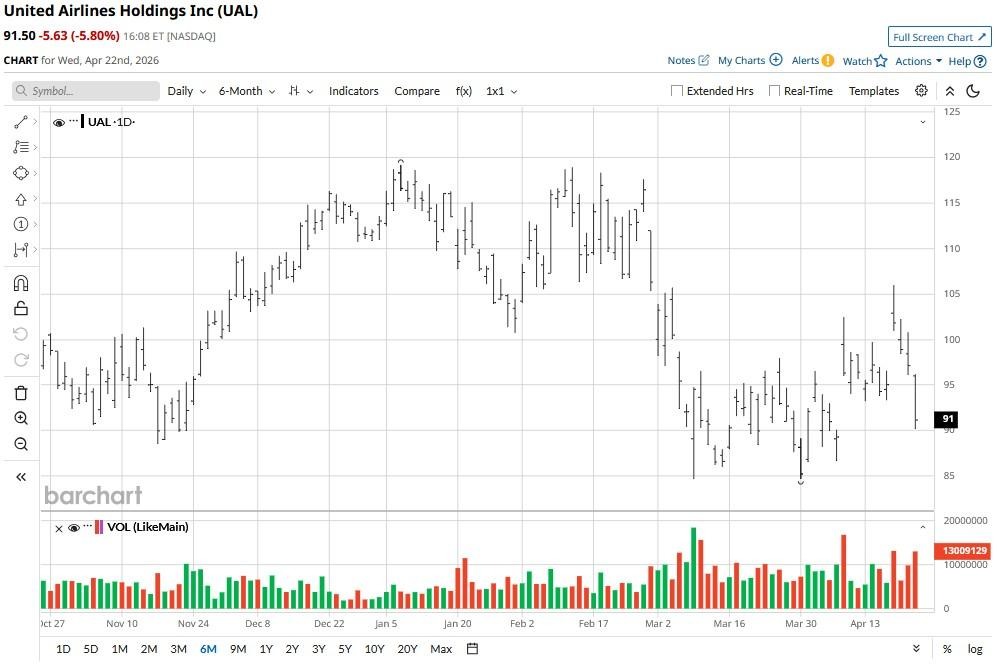Open the 6-Month period dropdown

coord(247,91)
